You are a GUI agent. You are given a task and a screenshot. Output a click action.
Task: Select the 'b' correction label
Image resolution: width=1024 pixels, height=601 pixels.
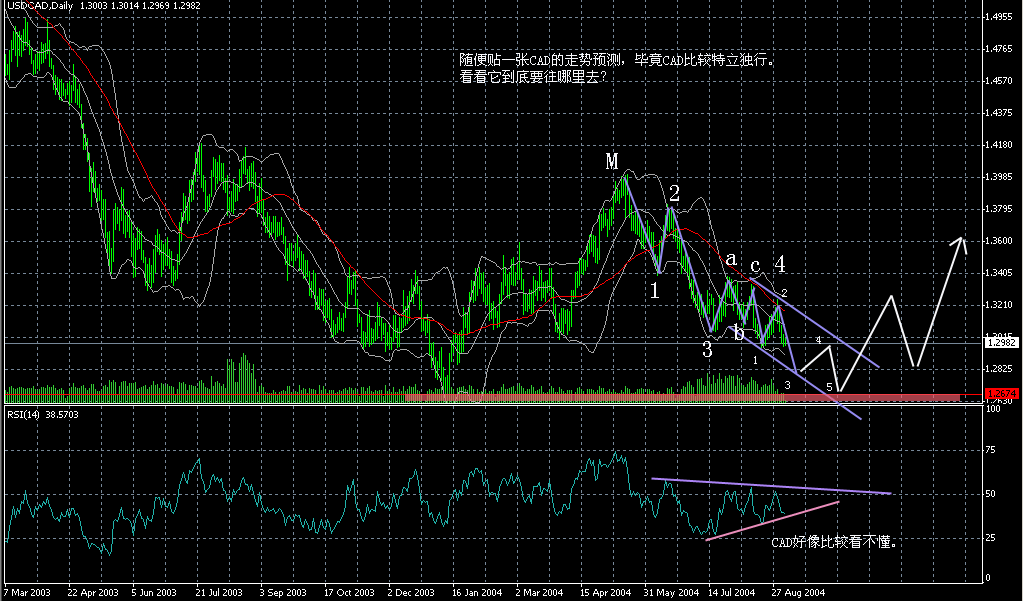coord(738,332)
